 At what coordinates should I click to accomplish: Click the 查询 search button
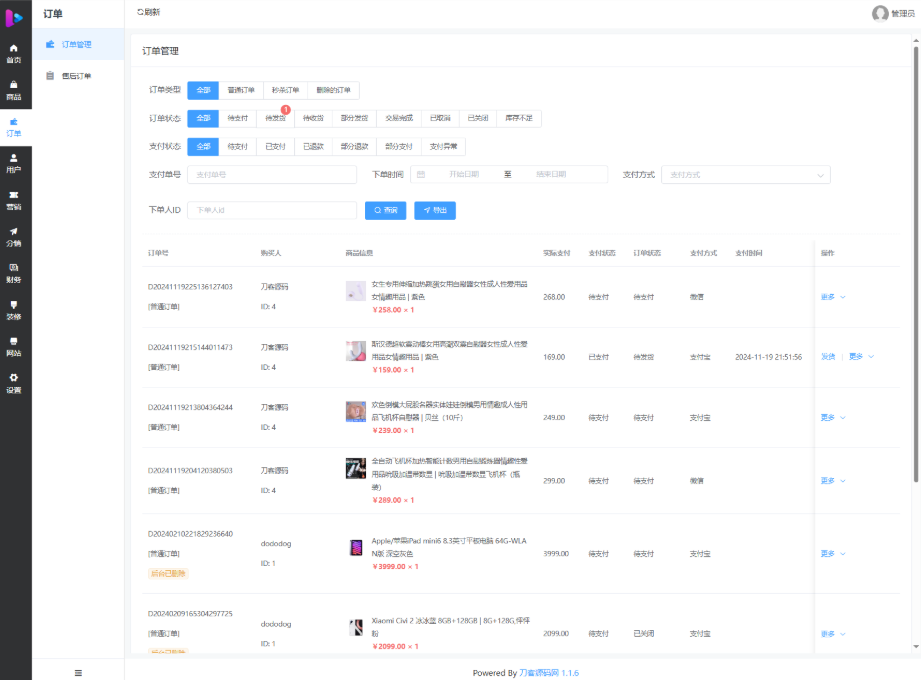tap(386, 210)
